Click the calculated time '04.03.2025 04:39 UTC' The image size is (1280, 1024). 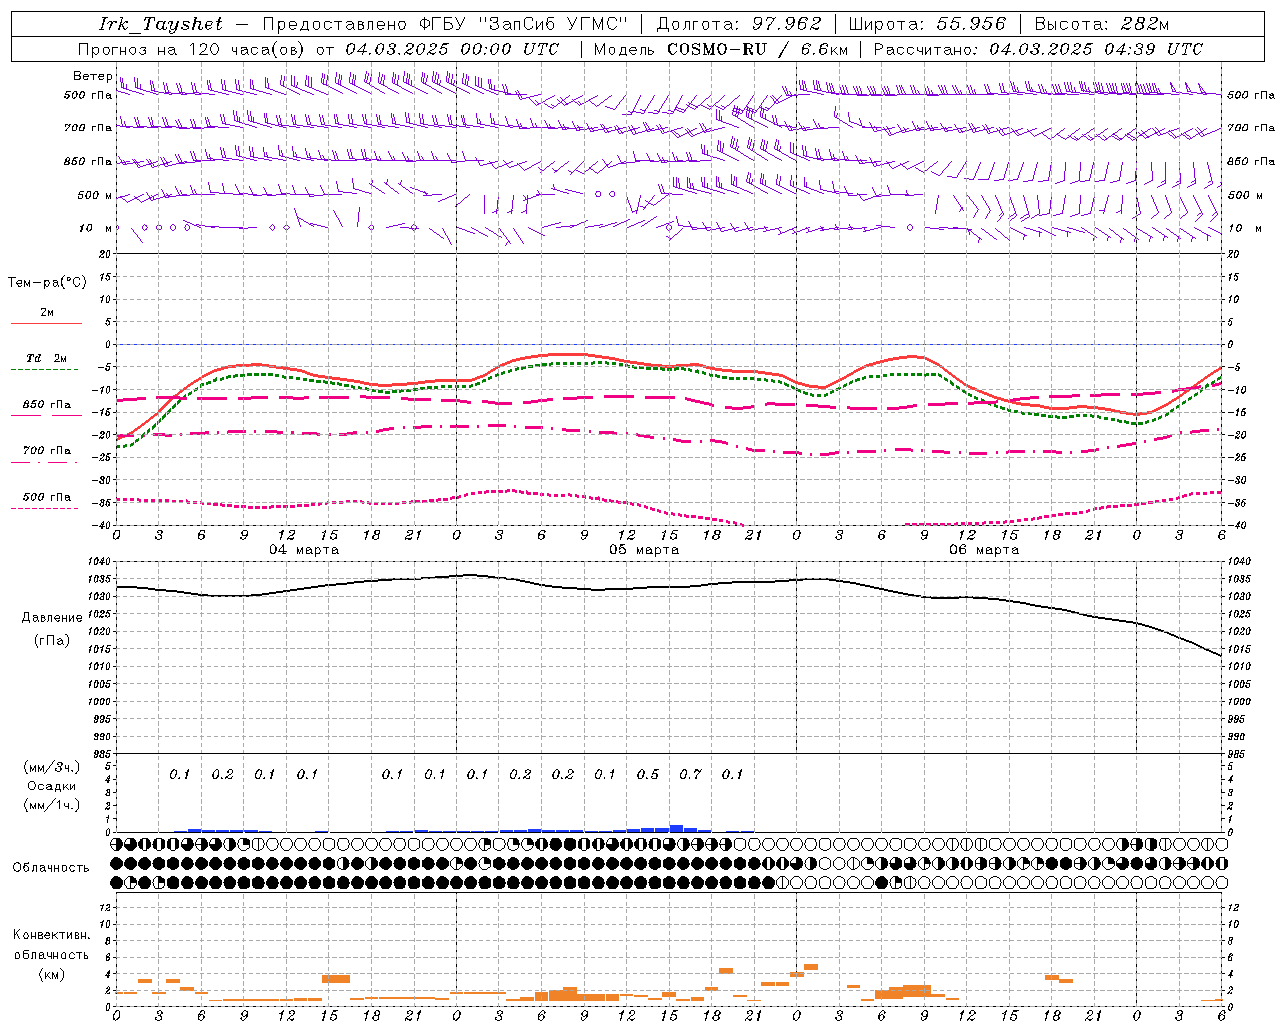tap(1097, 49)
